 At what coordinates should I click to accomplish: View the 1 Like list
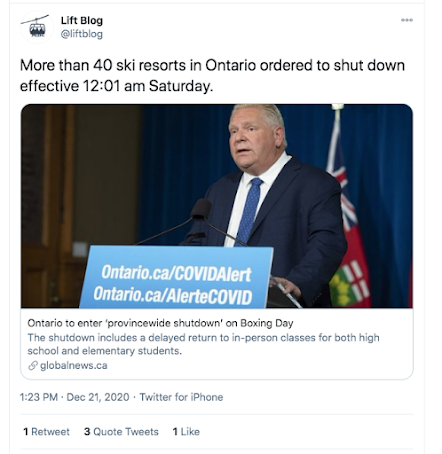click(186, 432)
